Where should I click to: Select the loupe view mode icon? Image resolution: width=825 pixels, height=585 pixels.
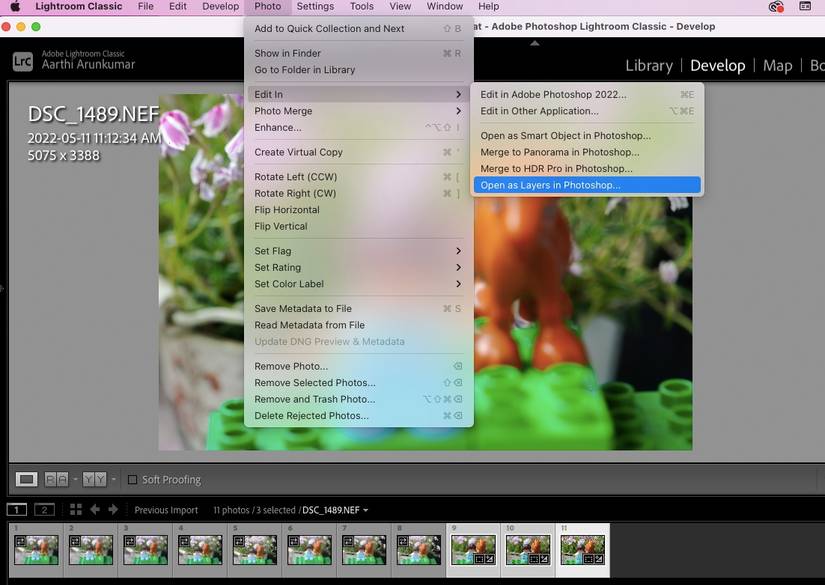point(26,479)
